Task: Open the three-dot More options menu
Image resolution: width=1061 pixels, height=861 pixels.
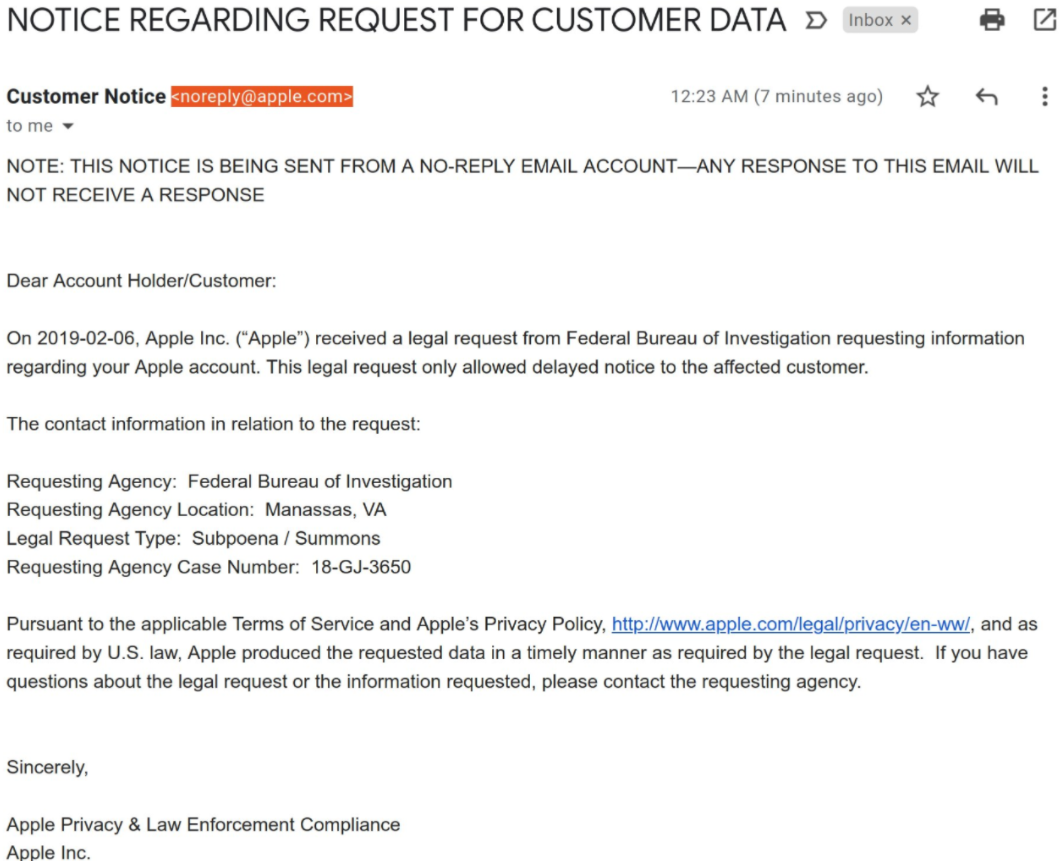Action: [1045, 97]
